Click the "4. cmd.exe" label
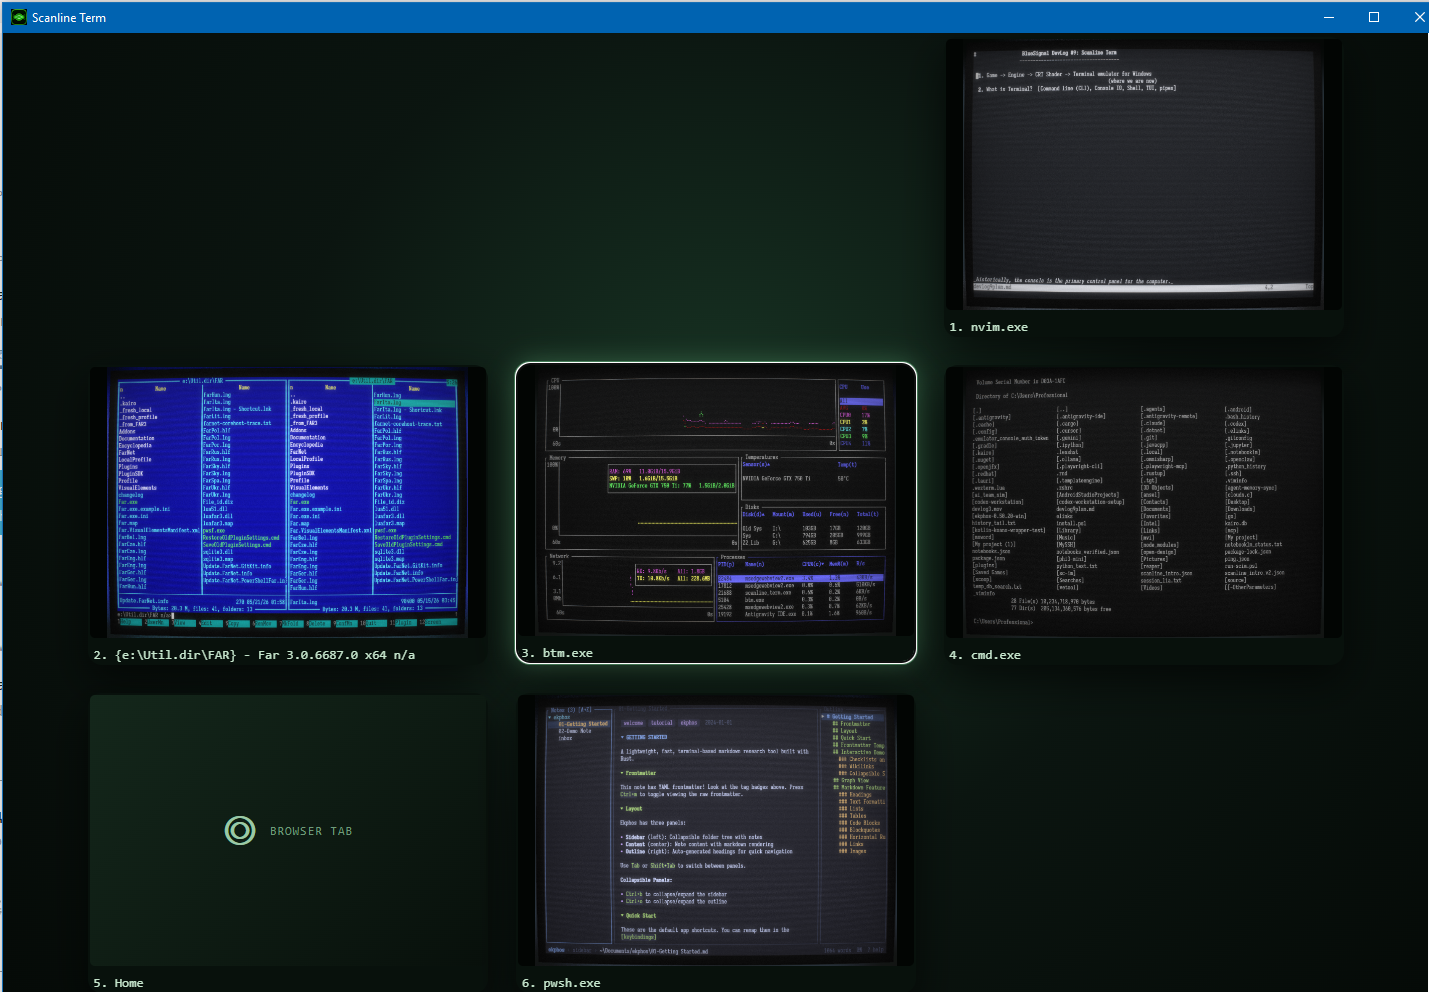The height and width of the screenshot is (992, 1429). [x=985, y=655]
